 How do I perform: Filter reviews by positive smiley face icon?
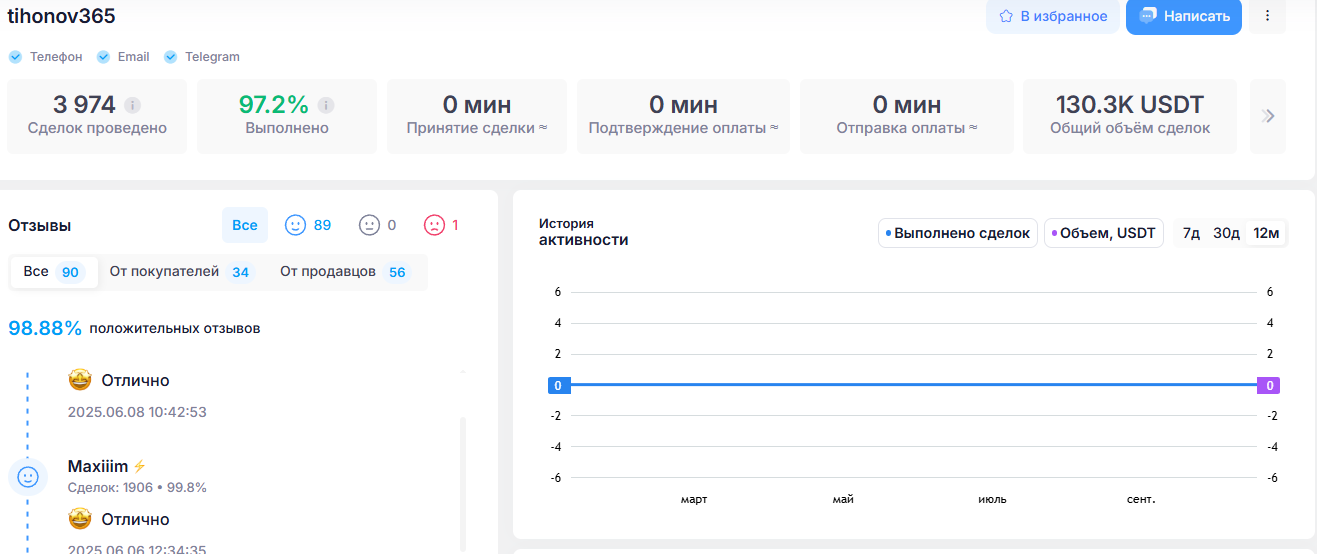(295, 225)
